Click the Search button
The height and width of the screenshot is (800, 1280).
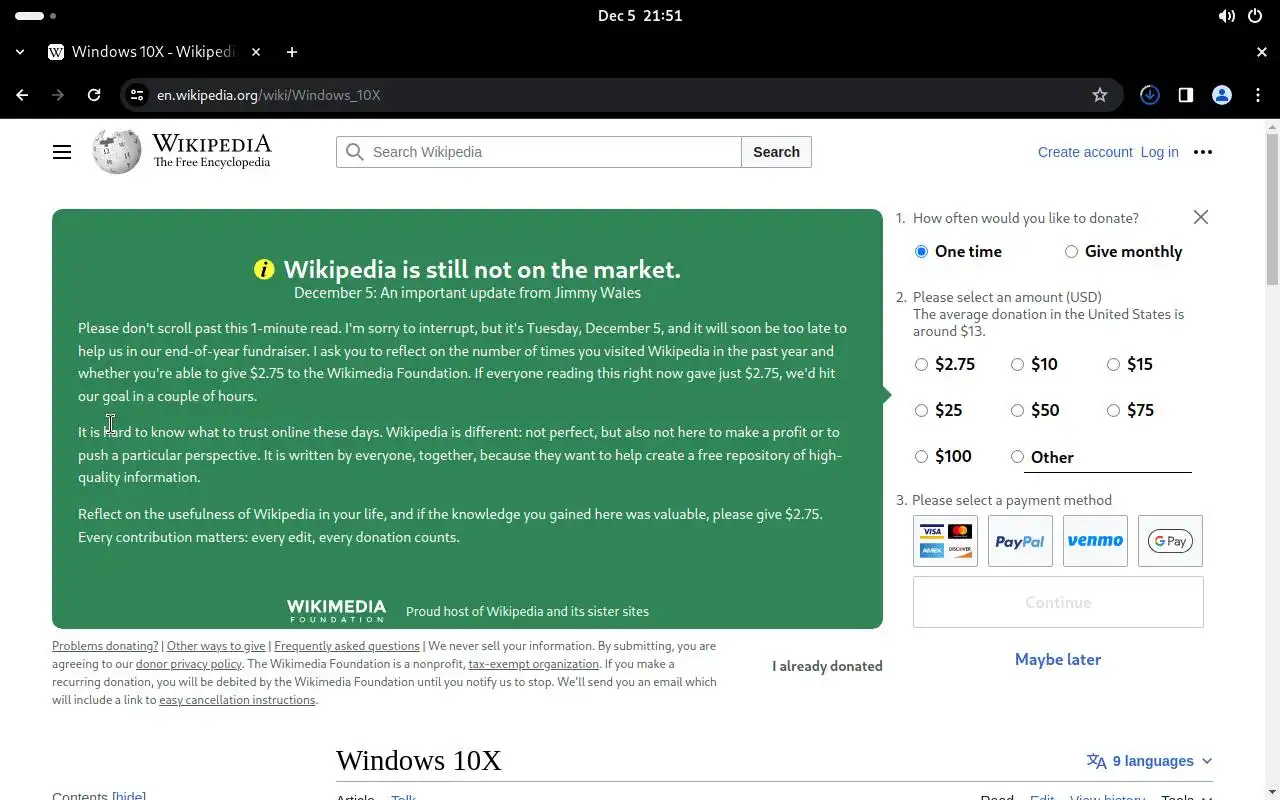(776, 152)
